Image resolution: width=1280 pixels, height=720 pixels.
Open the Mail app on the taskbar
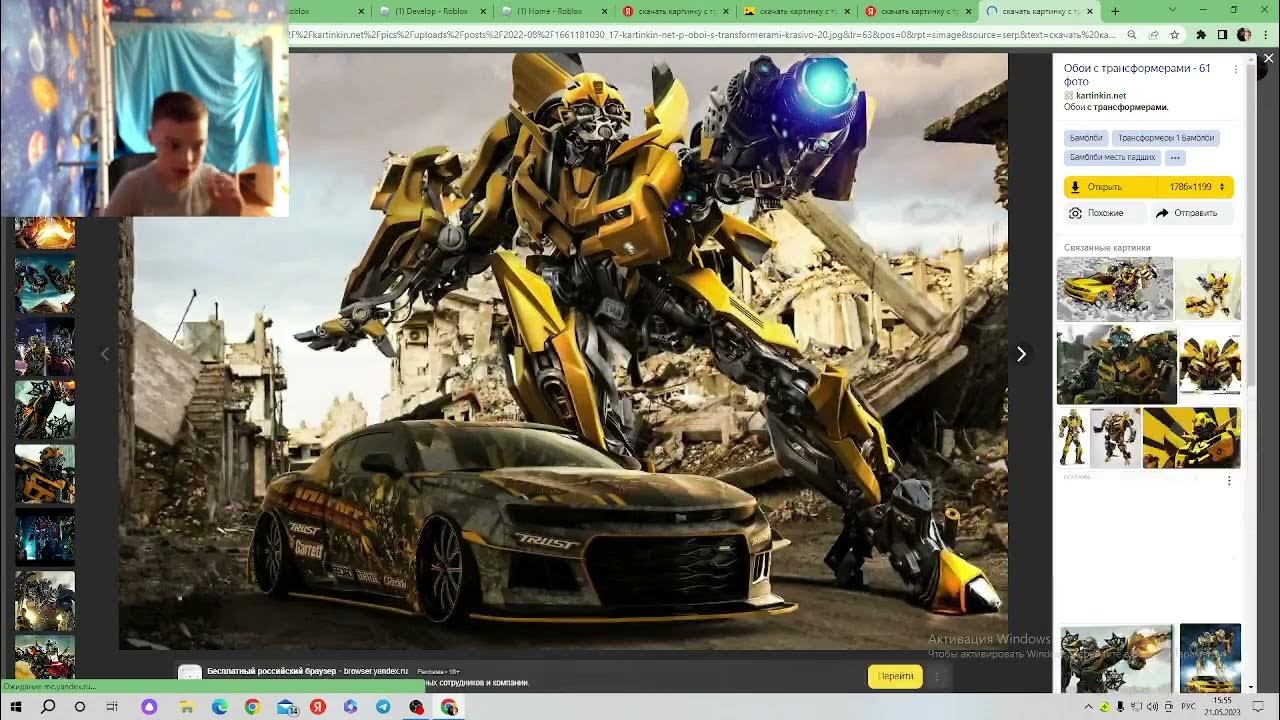tap(286, 707)
